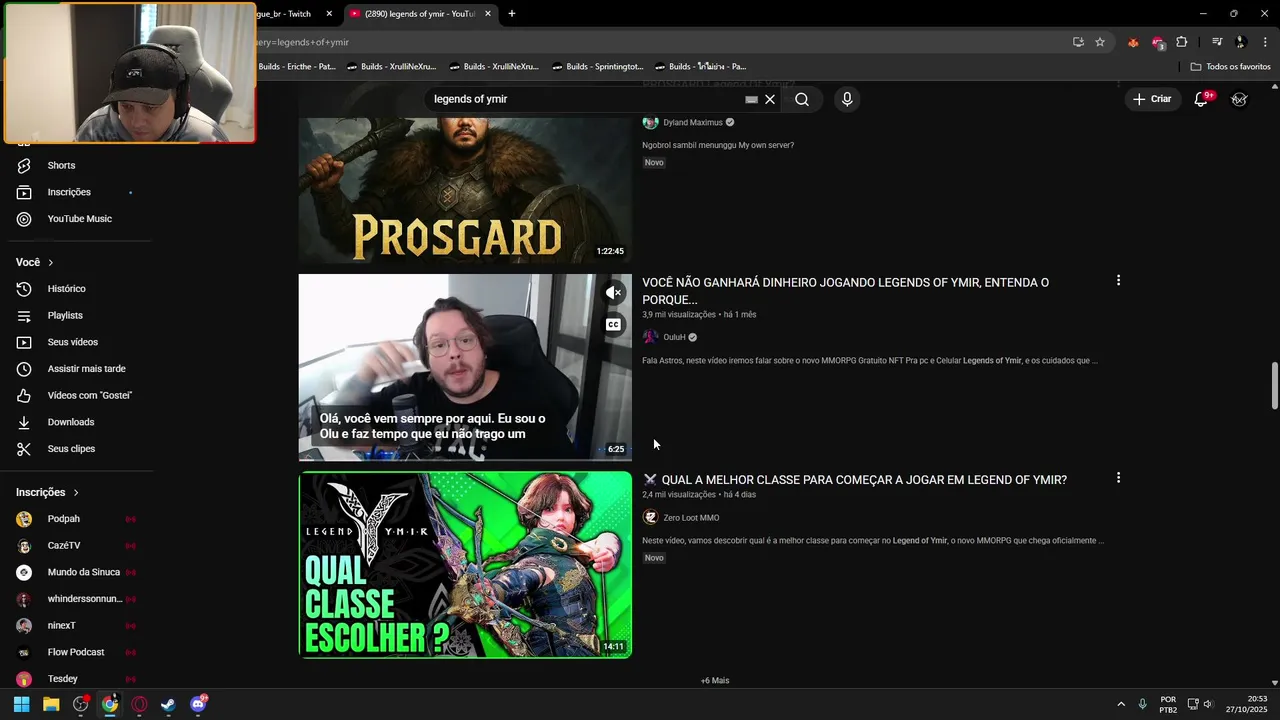Open Zero Loot MMO channel
Viewport: 1280px width, 720px height.
(x=691, y=518)
